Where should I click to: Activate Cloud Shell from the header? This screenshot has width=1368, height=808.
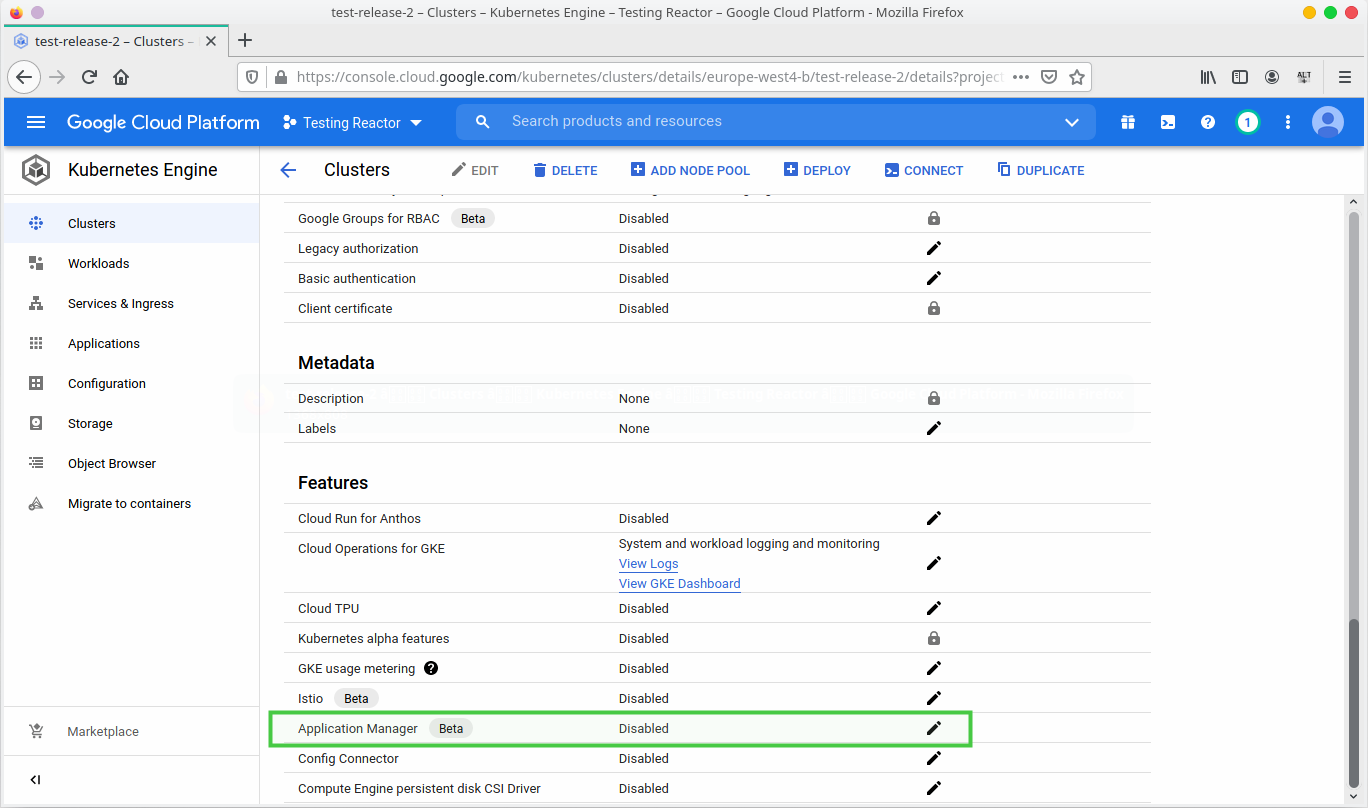pos(1168,122)
